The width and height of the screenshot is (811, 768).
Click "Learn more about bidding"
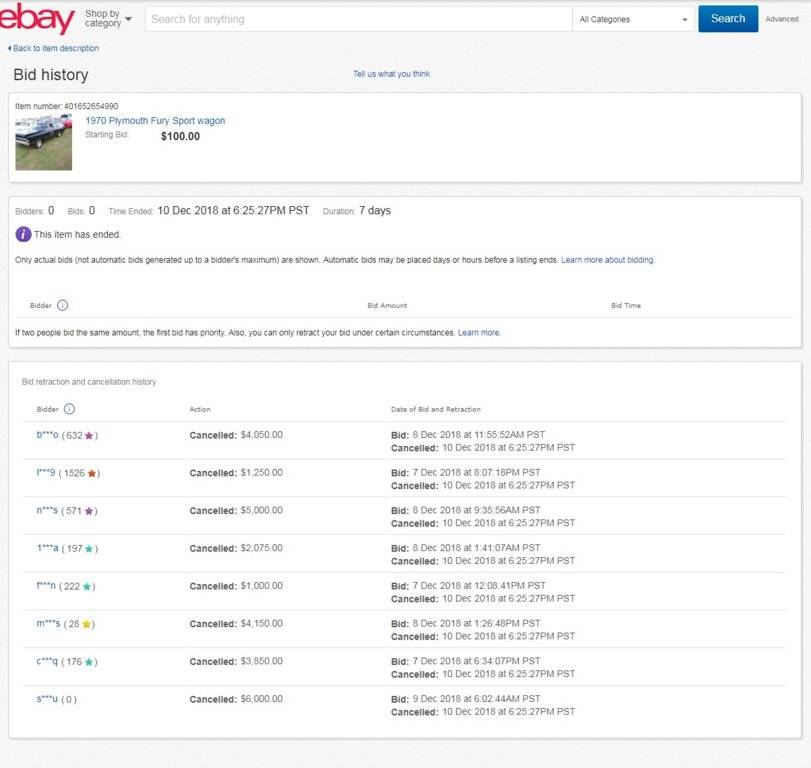pyautogui.click(x=606, y=259)
